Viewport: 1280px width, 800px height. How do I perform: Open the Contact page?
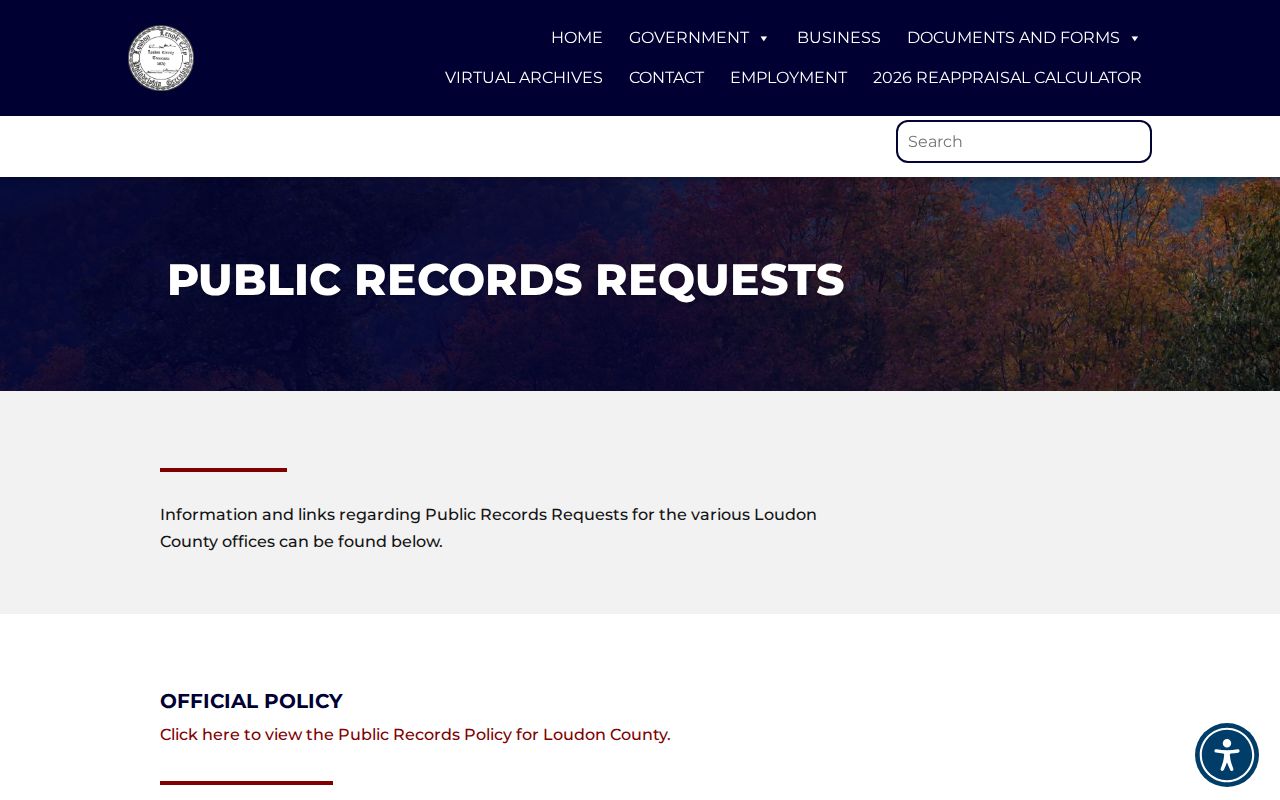[666, 78]
